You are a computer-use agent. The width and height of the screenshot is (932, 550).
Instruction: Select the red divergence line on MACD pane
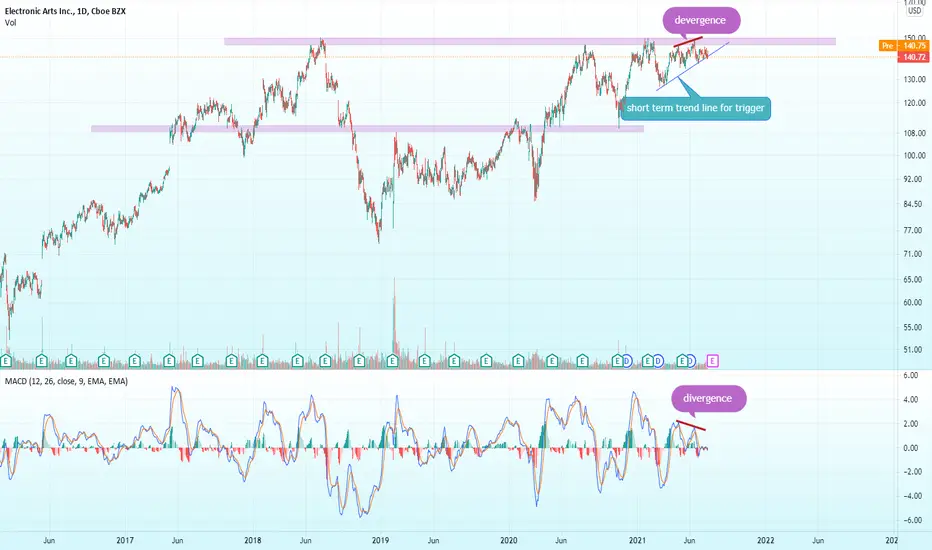[x=691, y=425]
